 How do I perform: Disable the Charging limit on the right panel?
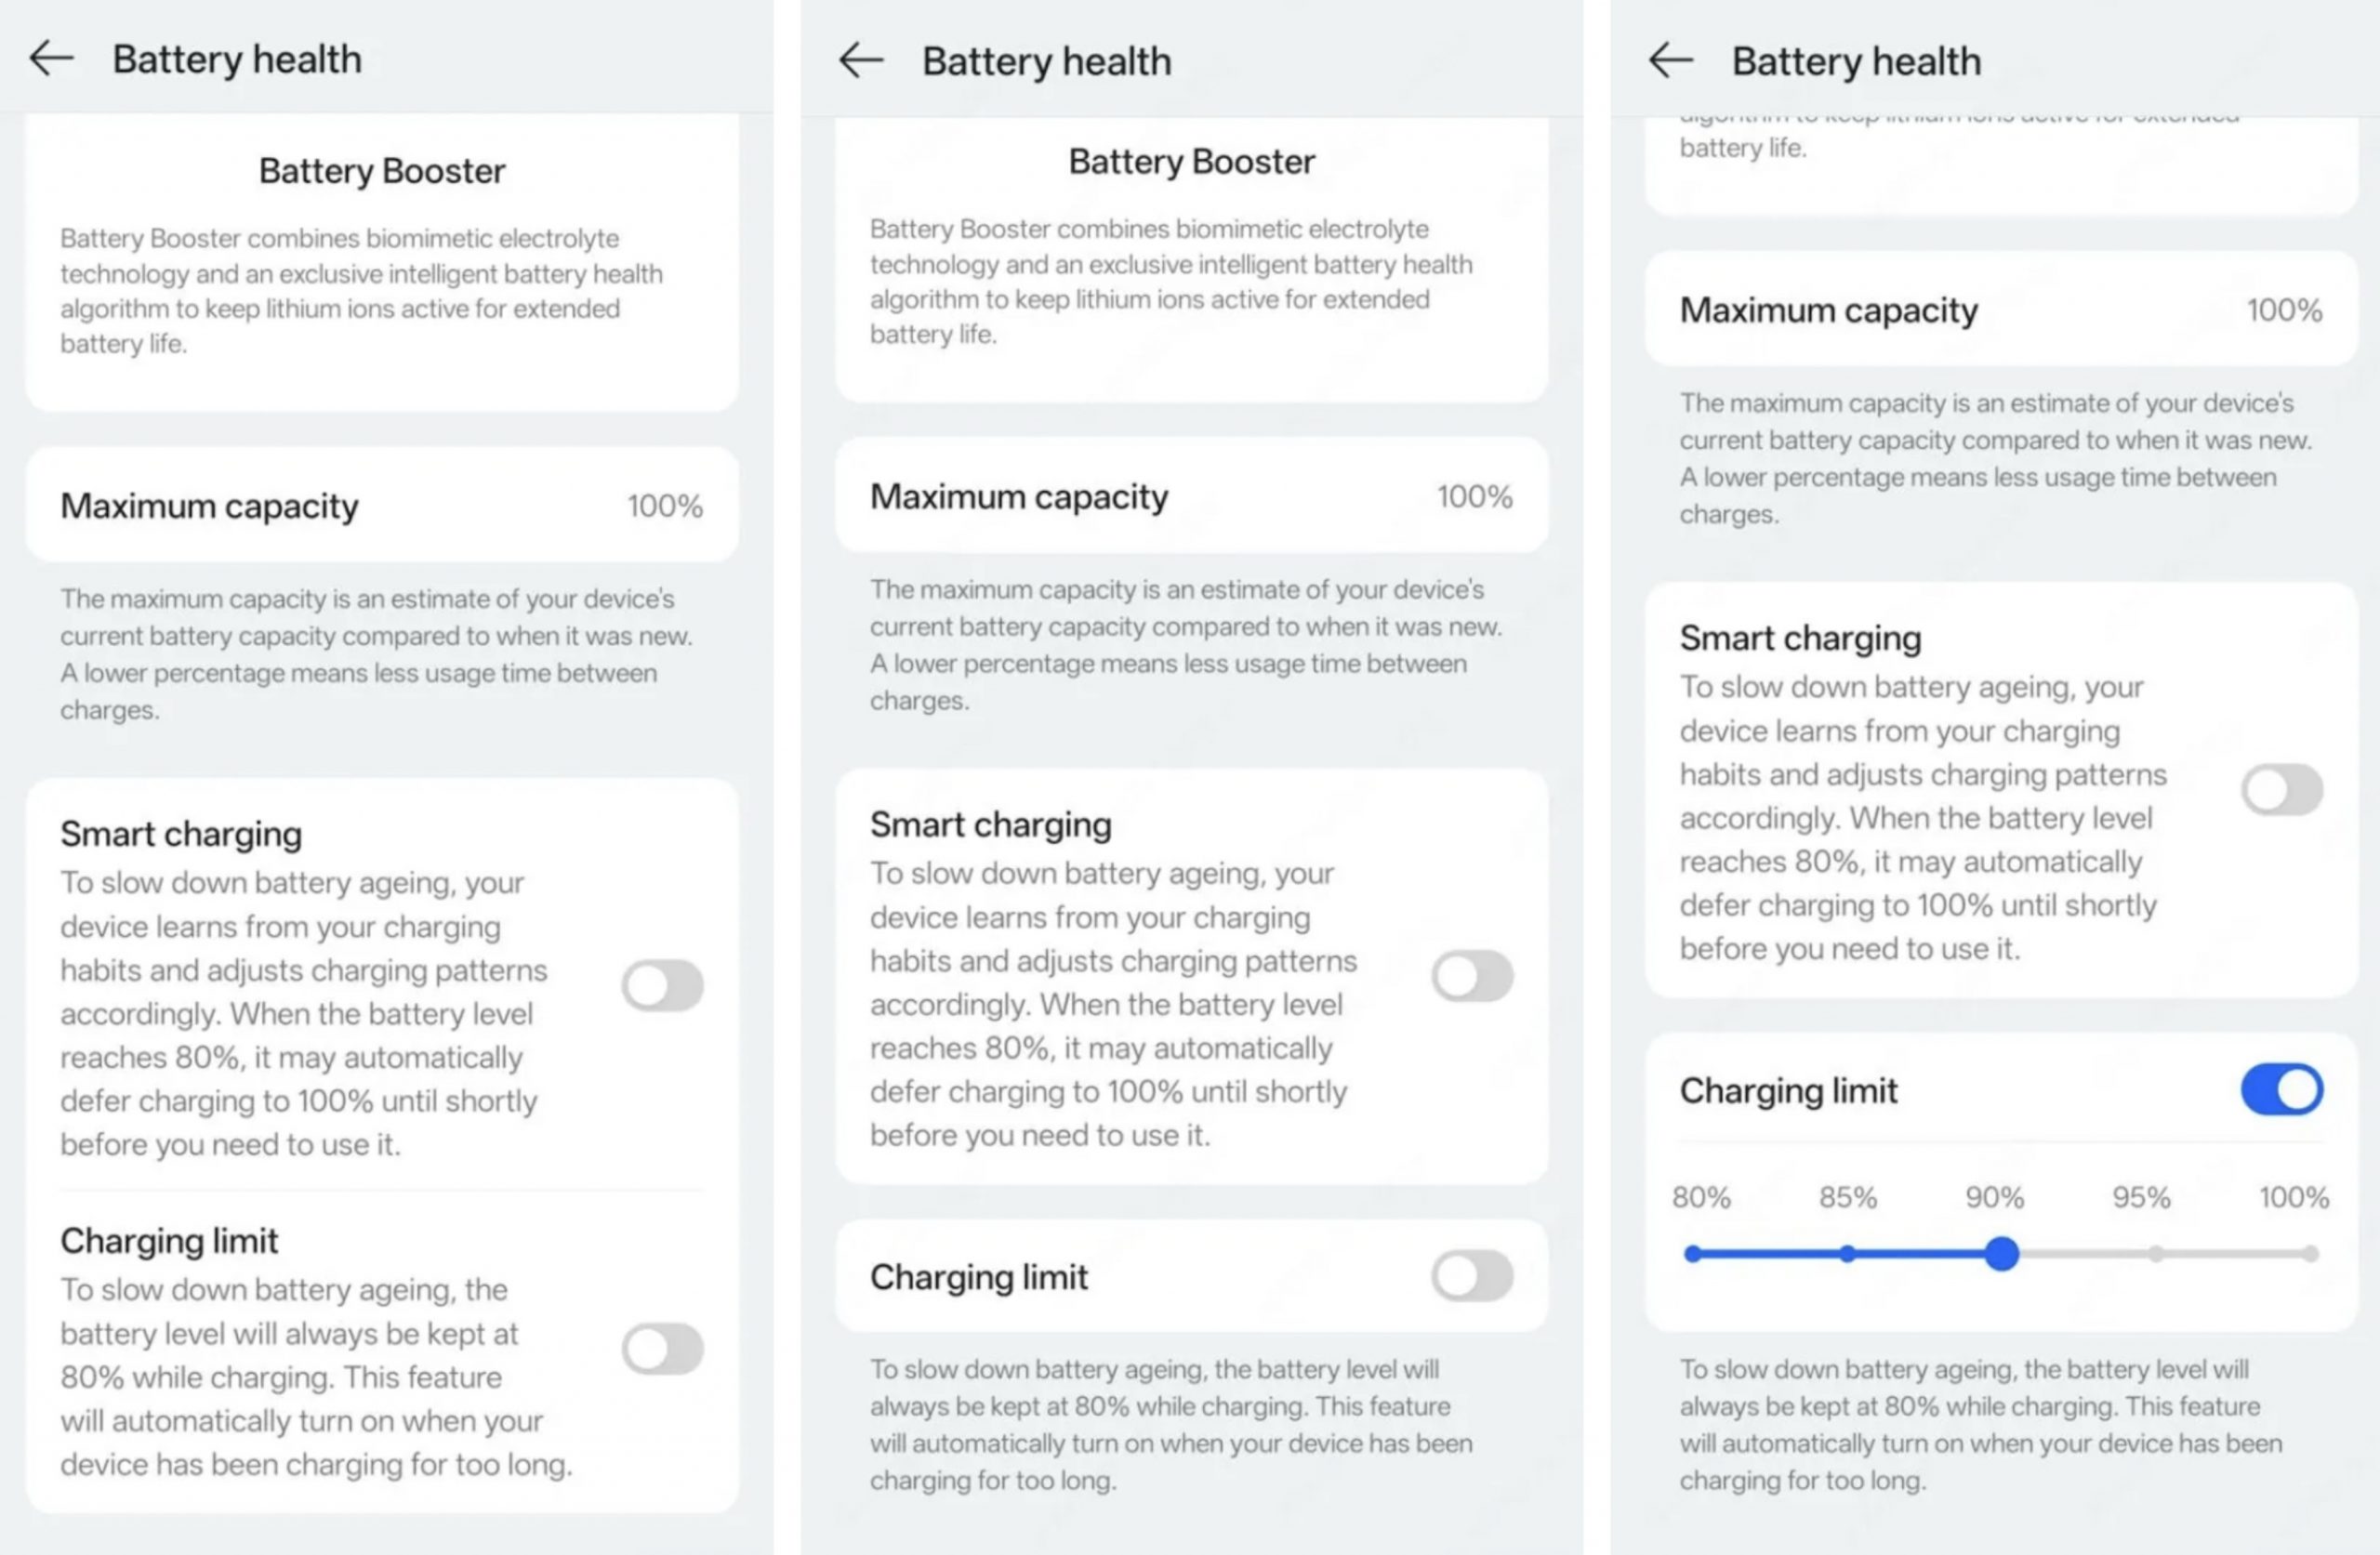pos(2281,1090)
